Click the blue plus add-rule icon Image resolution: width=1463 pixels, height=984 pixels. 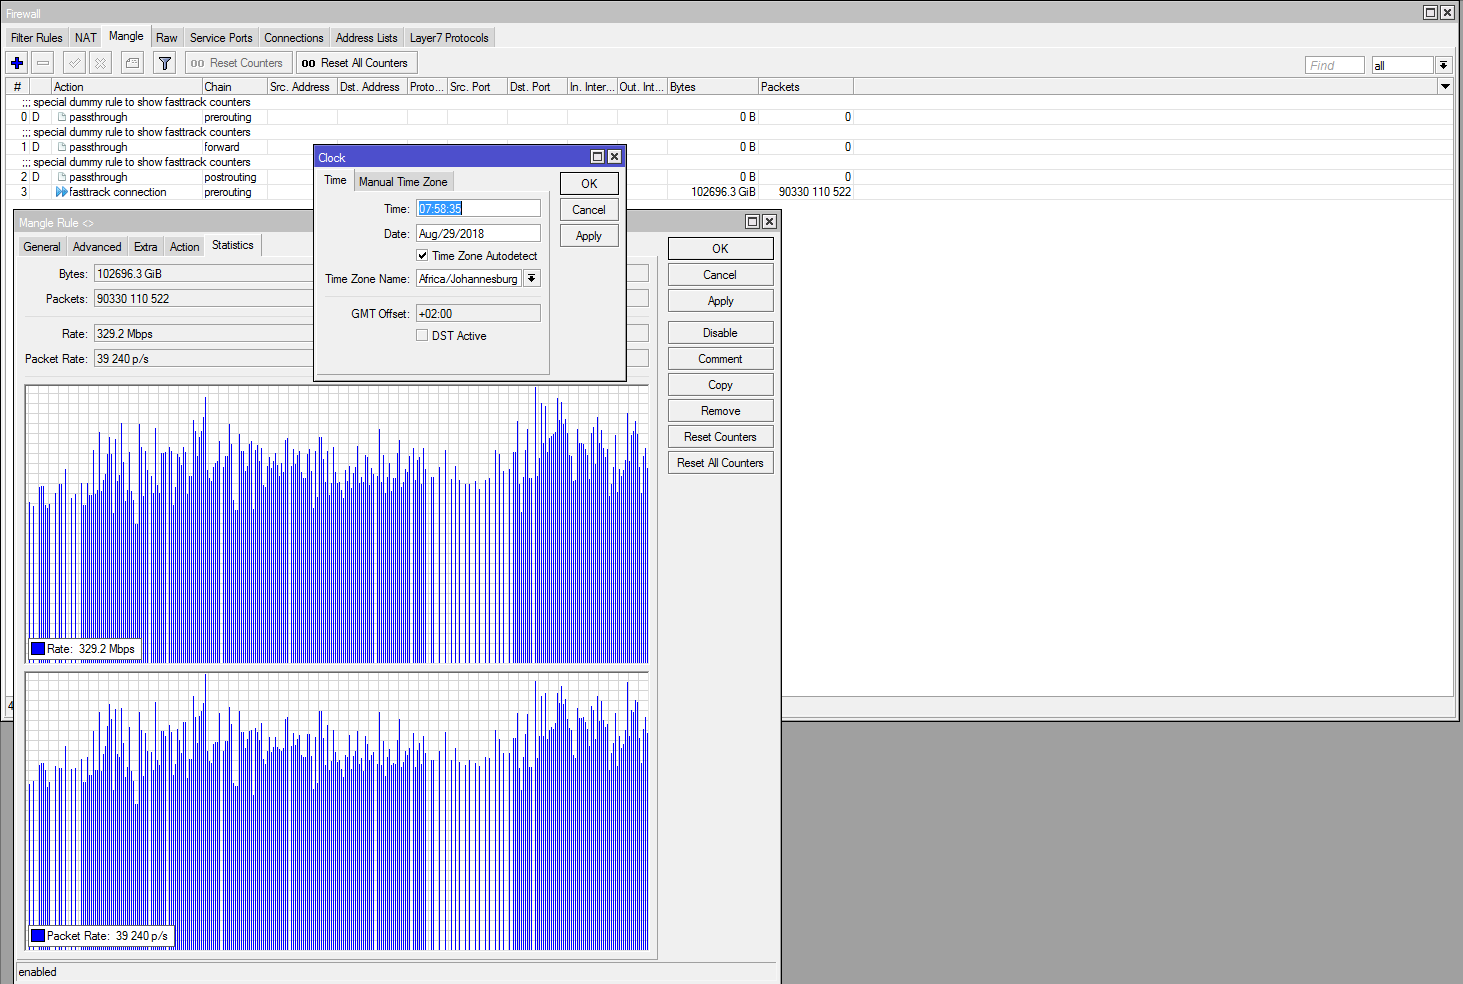17,63
